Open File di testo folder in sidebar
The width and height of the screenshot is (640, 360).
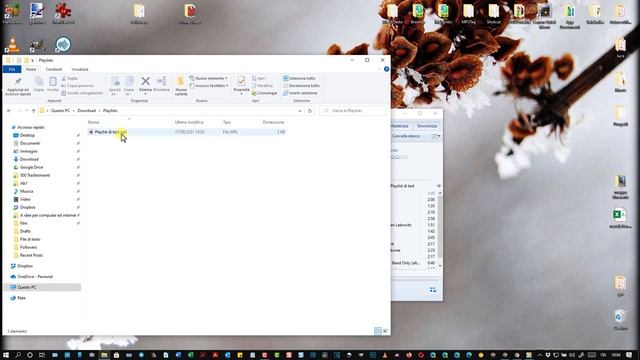(x=30, y=239)
